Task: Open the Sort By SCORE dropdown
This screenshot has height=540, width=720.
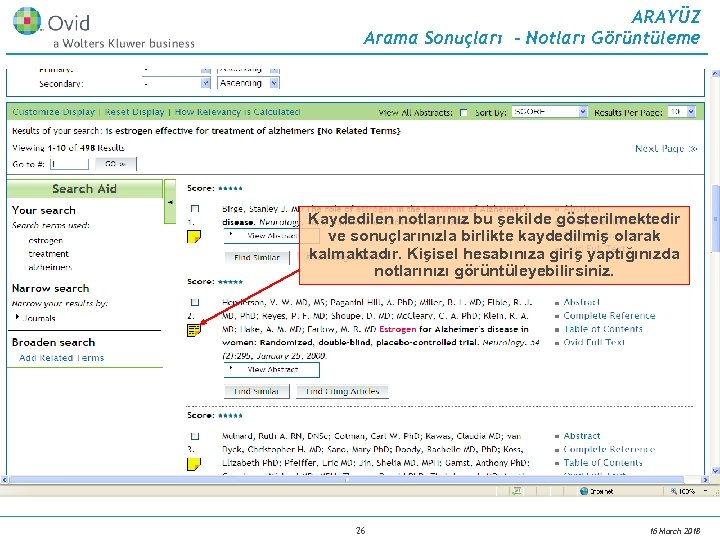Action: tap(550, 112)
